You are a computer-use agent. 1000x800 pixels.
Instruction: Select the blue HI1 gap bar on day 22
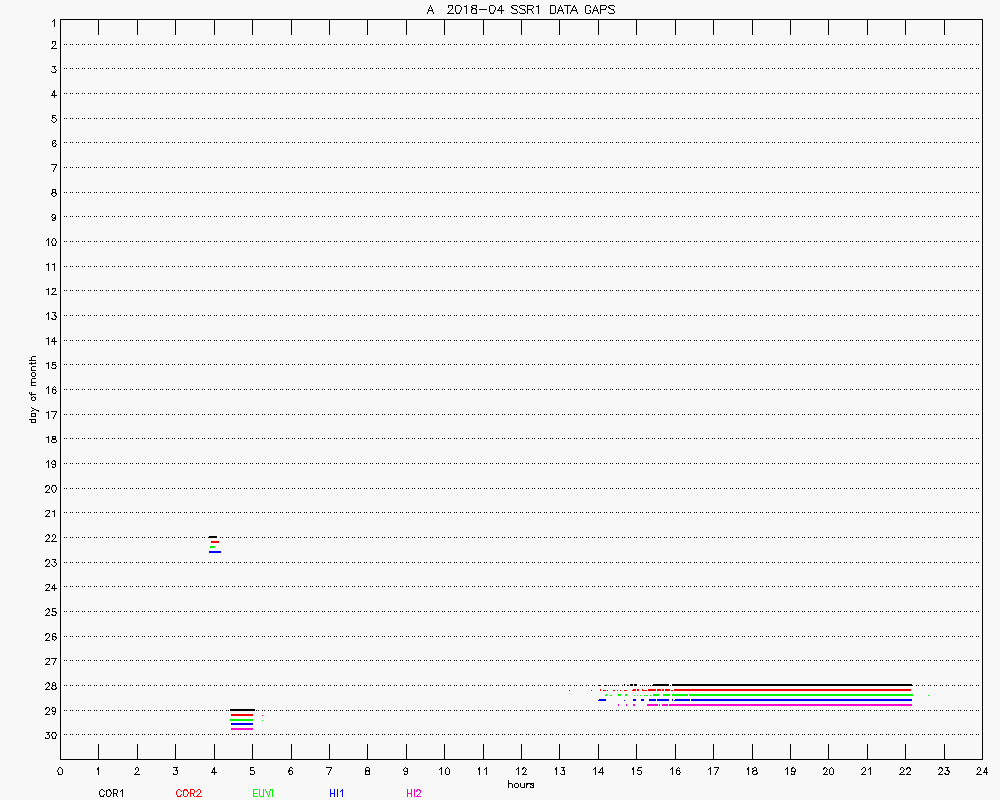pyautogui.click(x=214, y=552)
